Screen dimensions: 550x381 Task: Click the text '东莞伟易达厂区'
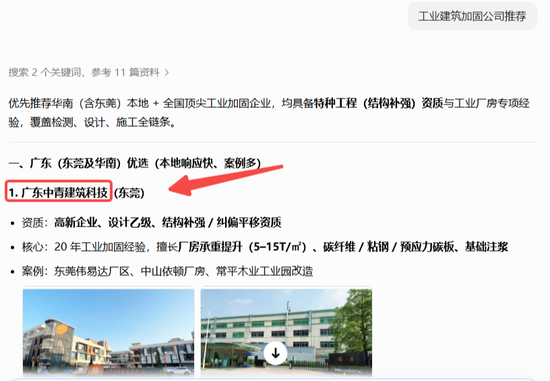click(x=92, y=271)
